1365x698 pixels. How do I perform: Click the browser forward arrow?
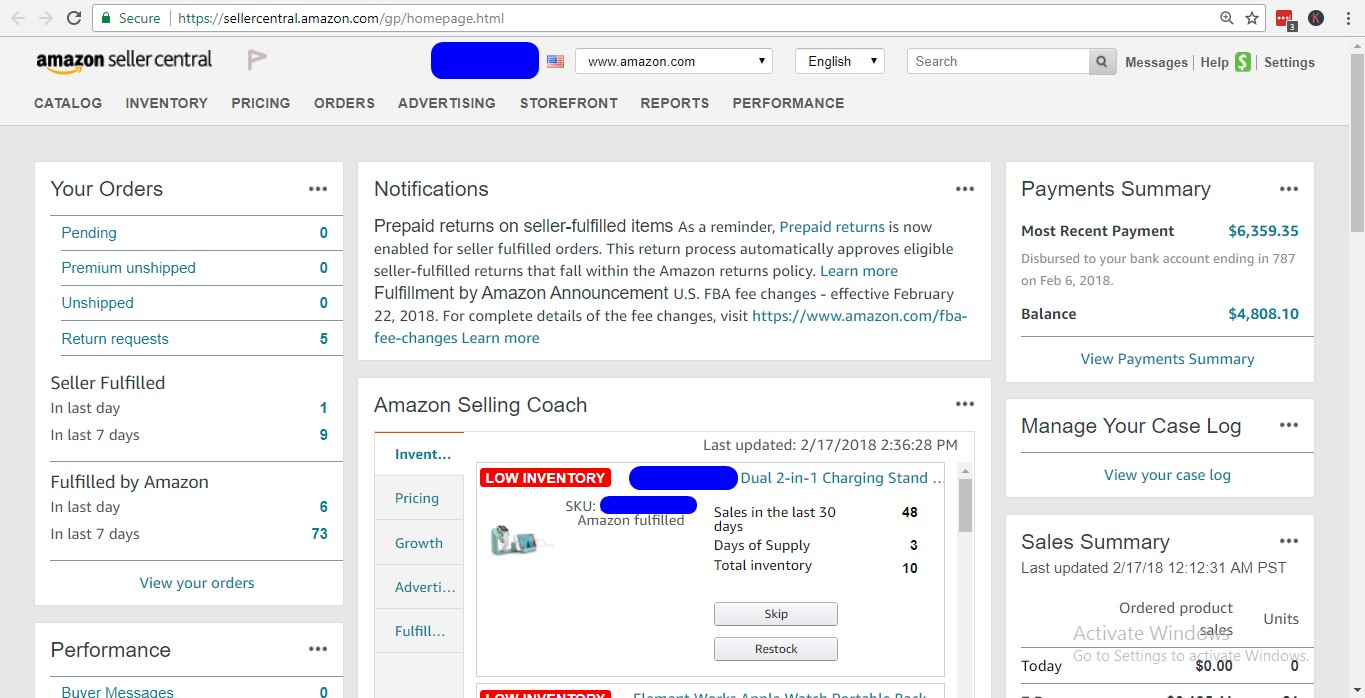point(45,18)
